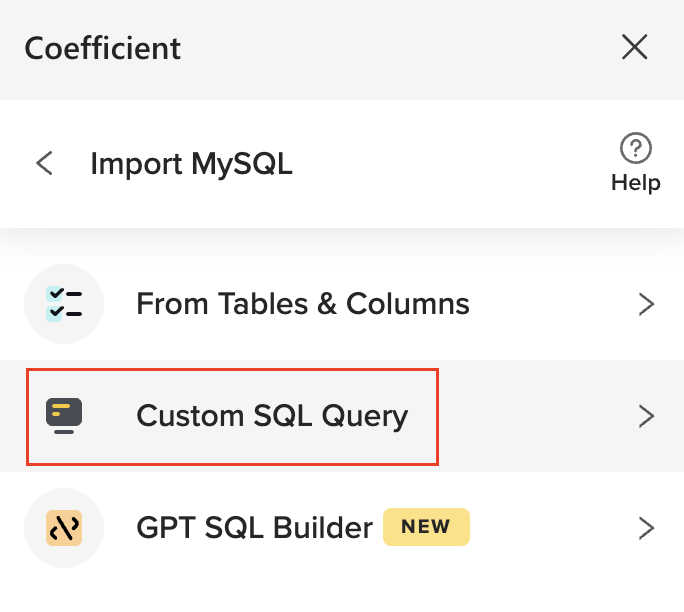Expand chevron next to From Tables & Columns
684x612 pixels.
pos(646,304)
